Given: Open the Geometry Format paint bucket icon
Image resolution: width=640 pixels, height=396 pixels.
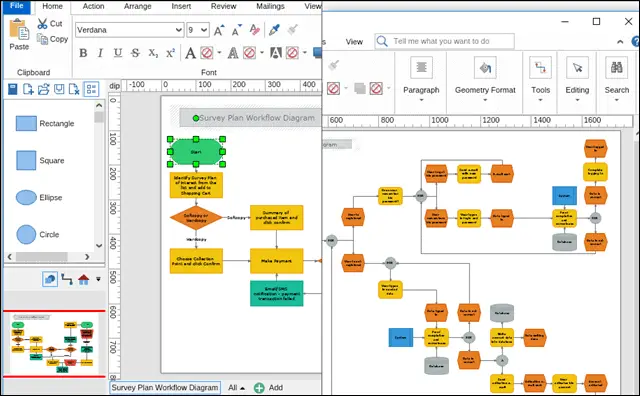Looking at the screenshot, I should click(485, 67).
